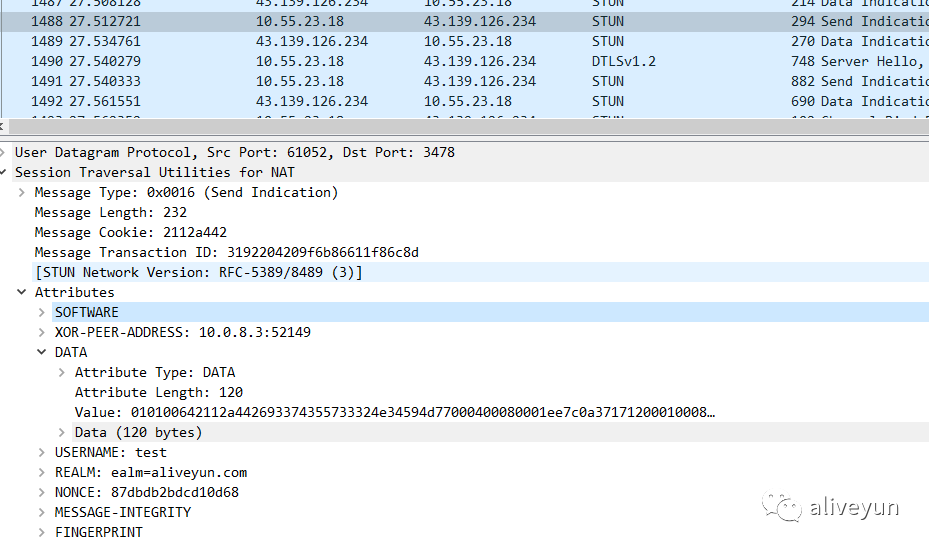Collapse the DATA attribute node

tap(42, 352)
